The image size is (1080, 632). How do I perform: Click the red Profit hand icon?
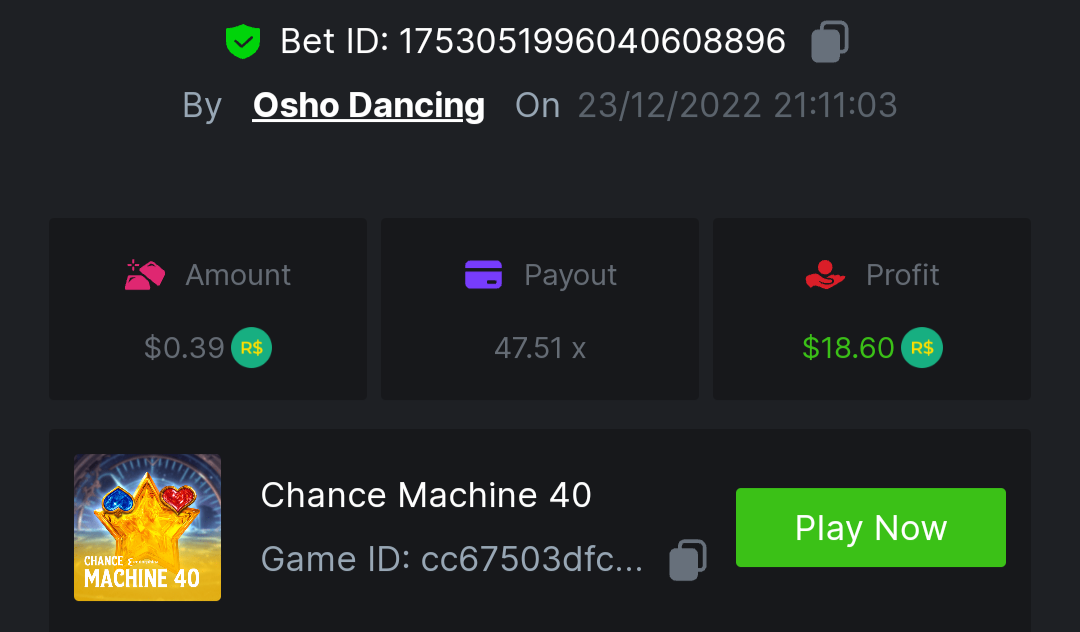click(825, 275)
